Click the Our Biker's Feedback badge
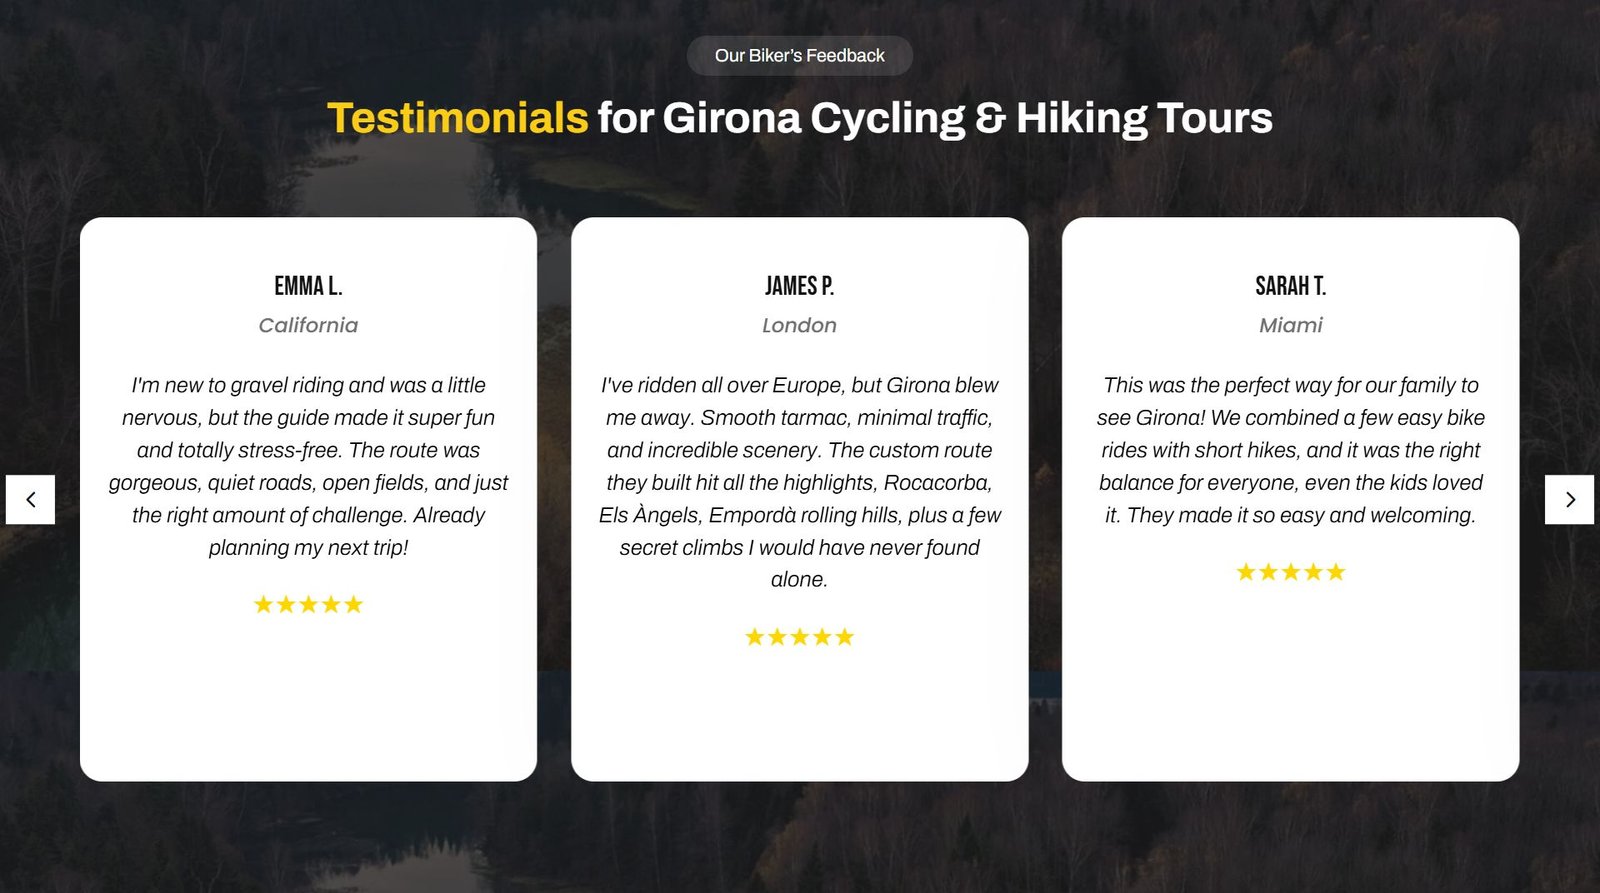Image resolution: width=1600 pixels, height=893 pixels. [800, 56]
